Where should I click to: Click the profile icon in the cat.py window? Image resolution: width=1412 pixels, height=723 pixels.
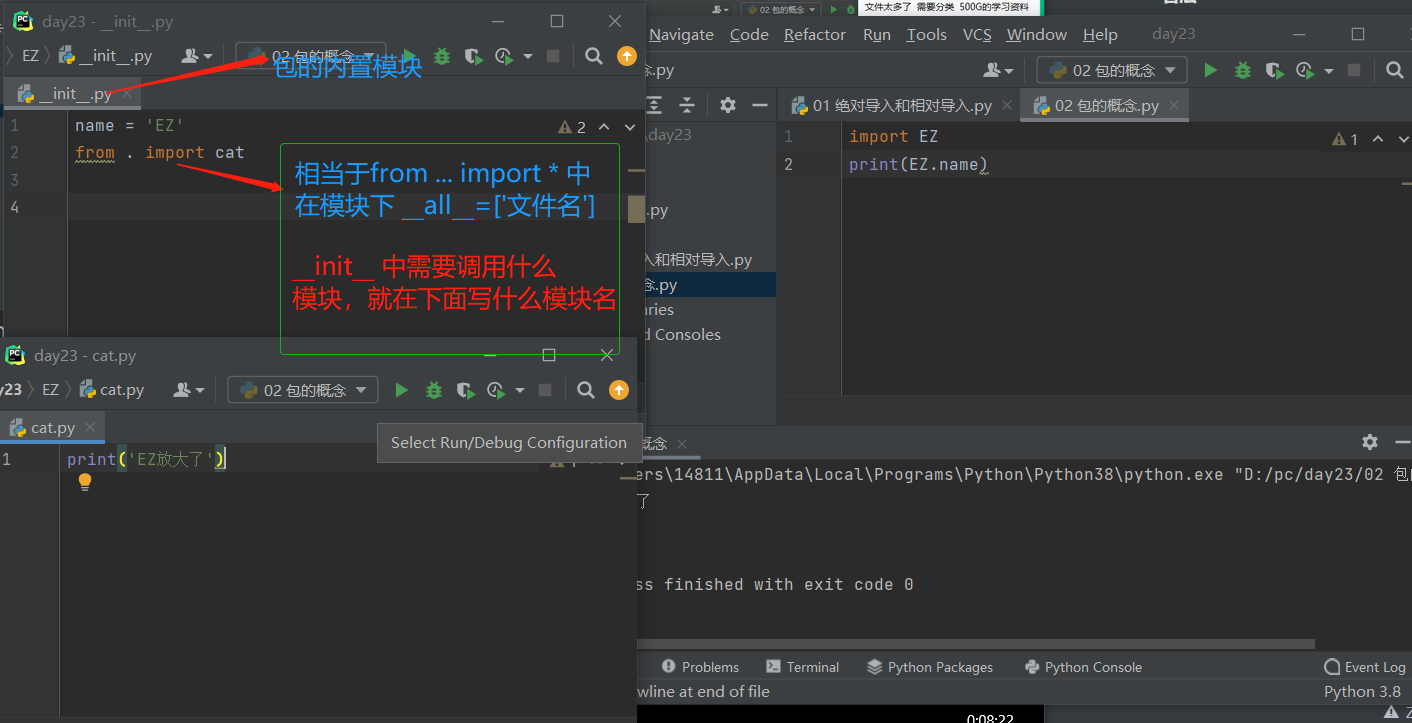click(x=495, y=390)
